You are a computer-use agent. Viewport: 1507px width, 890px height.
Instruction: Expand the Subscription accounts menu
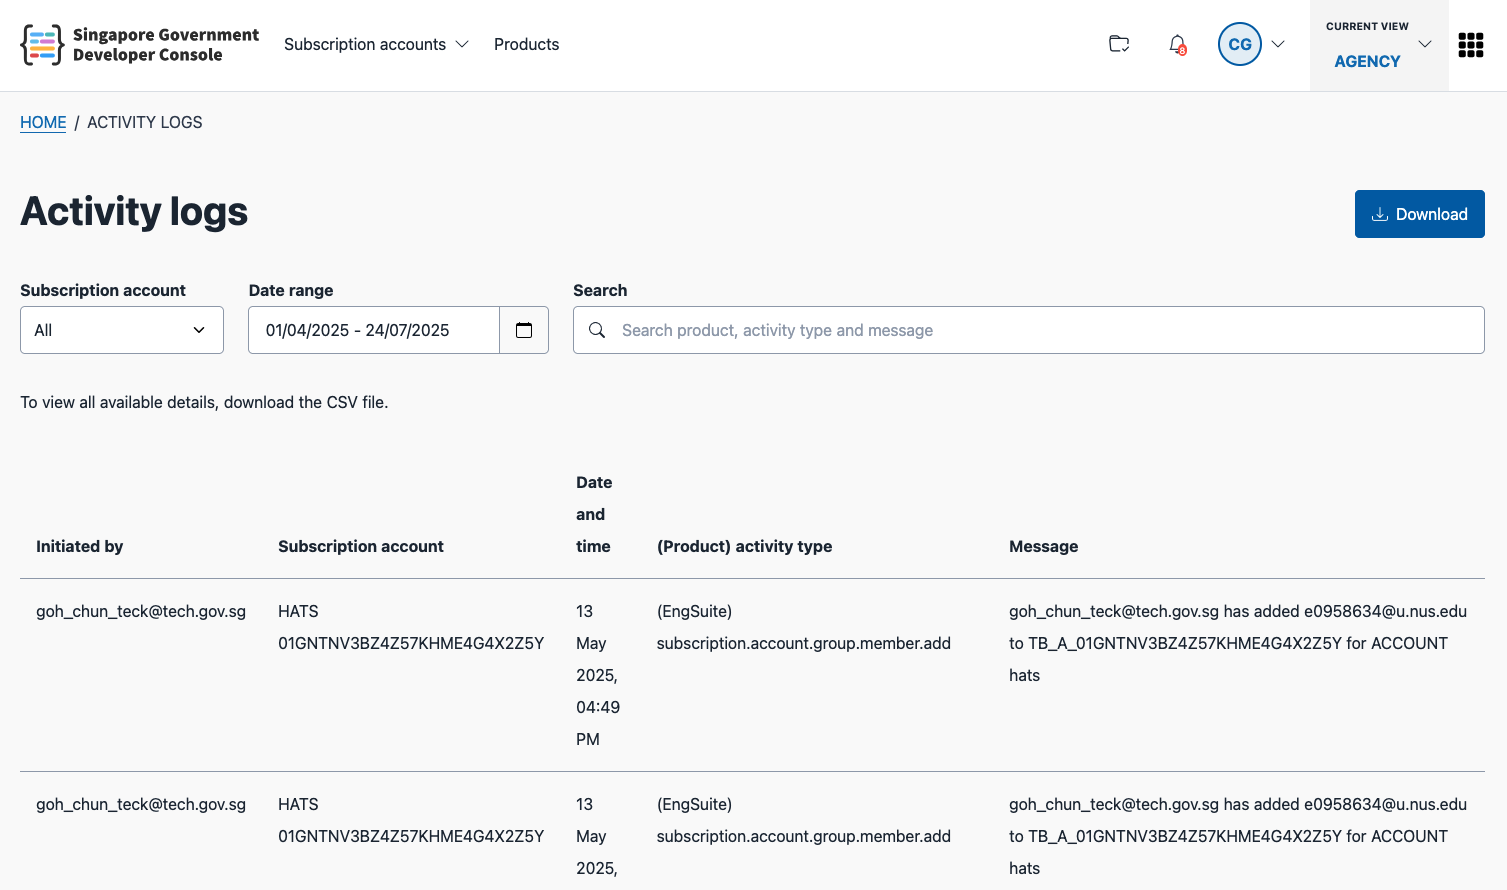tap(376, 44)
